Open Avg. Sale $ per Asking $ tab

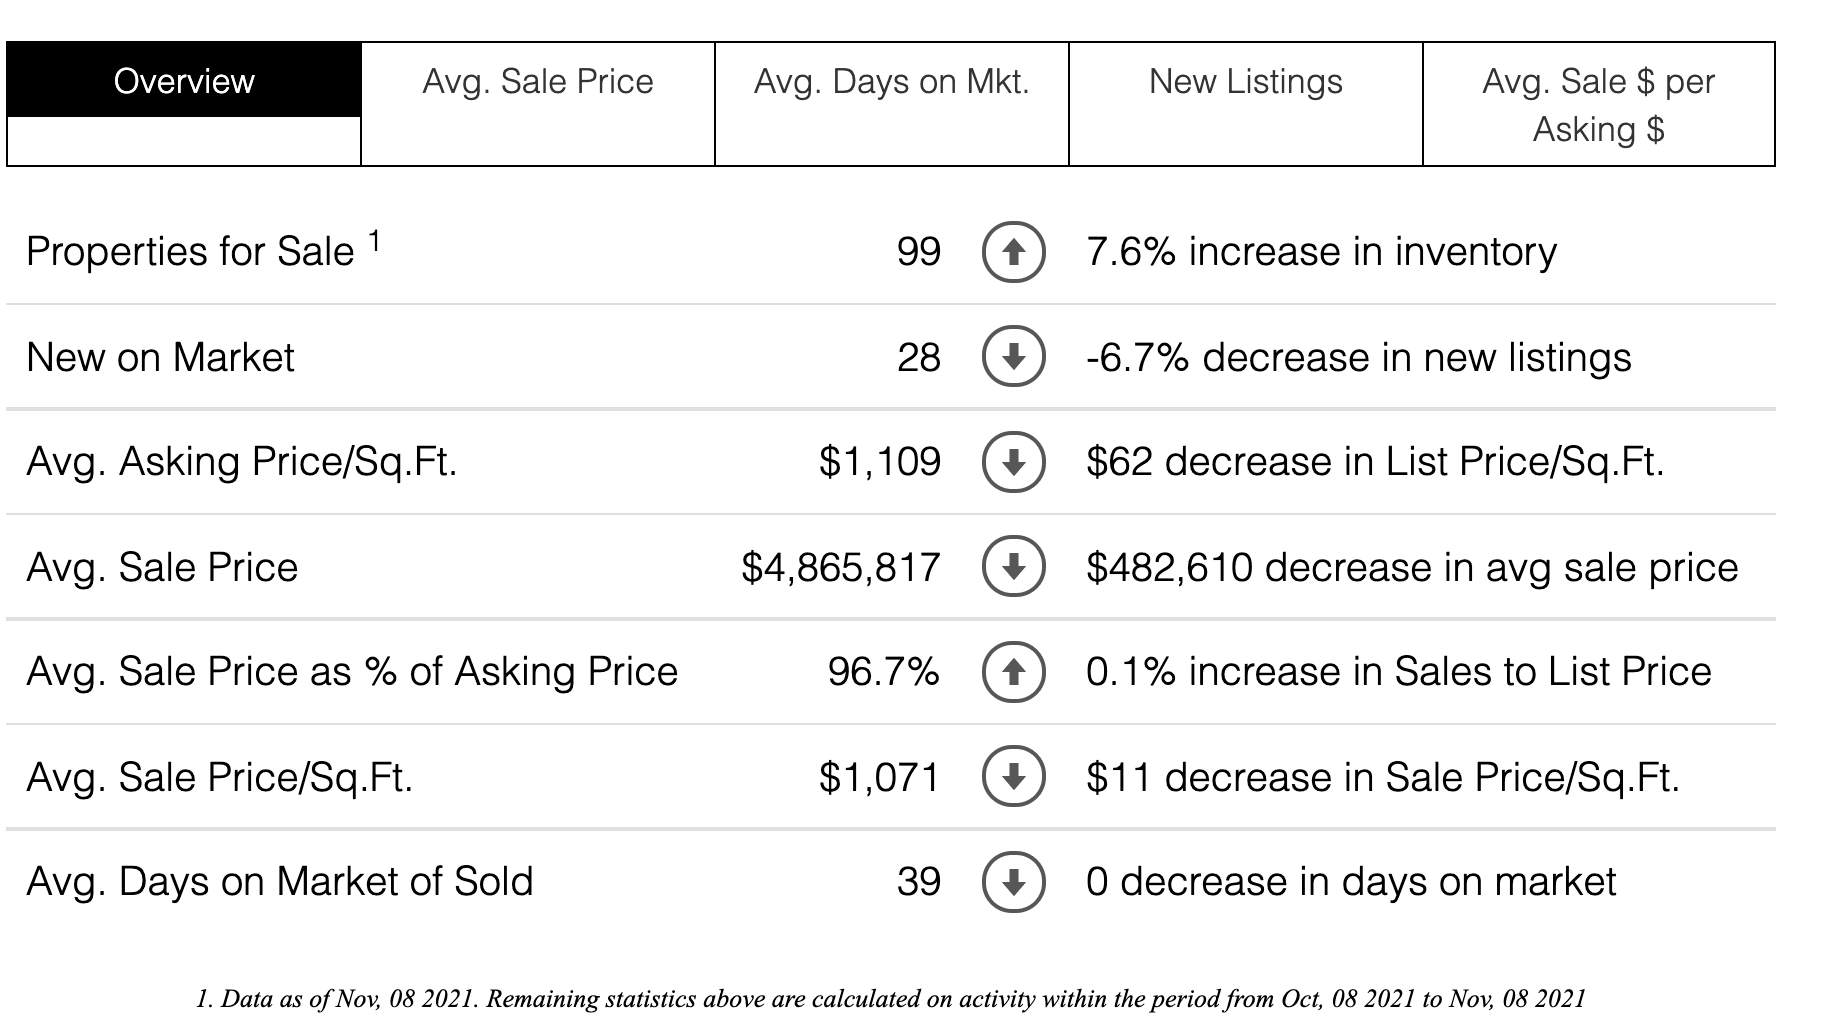coord(1598,104)
